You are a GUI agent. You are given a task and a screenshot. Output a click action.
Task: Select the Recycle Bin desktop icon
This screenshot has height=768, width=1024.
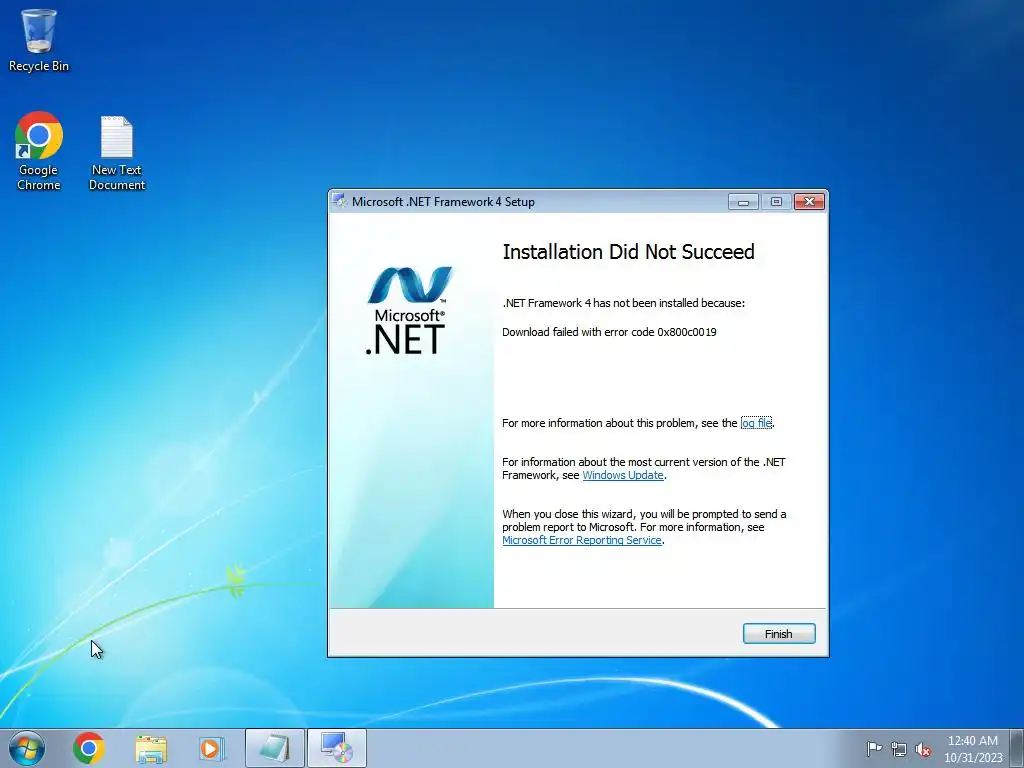point(39,40)
